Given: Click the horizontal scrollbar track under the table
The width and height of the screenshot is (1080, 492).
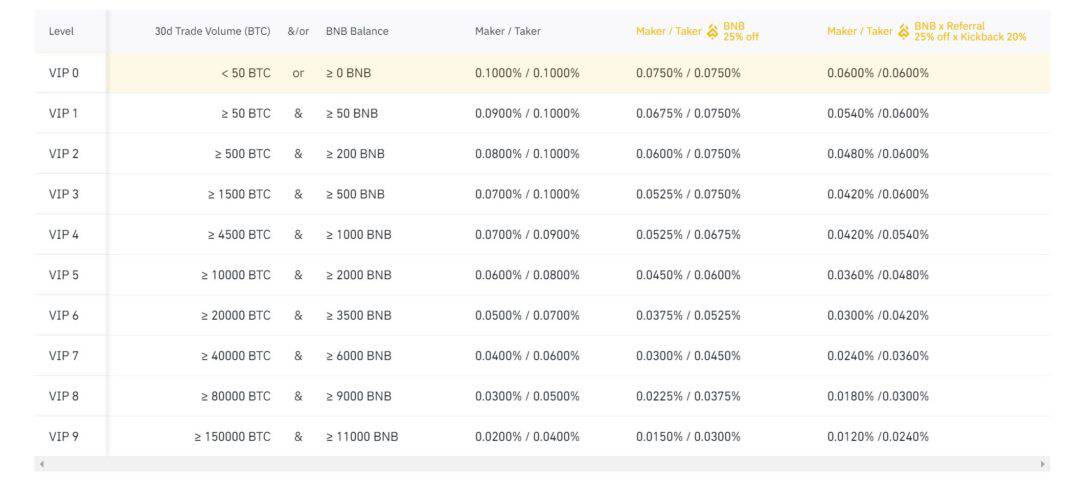Looking at the screenshot, I should tap(540, 464).
